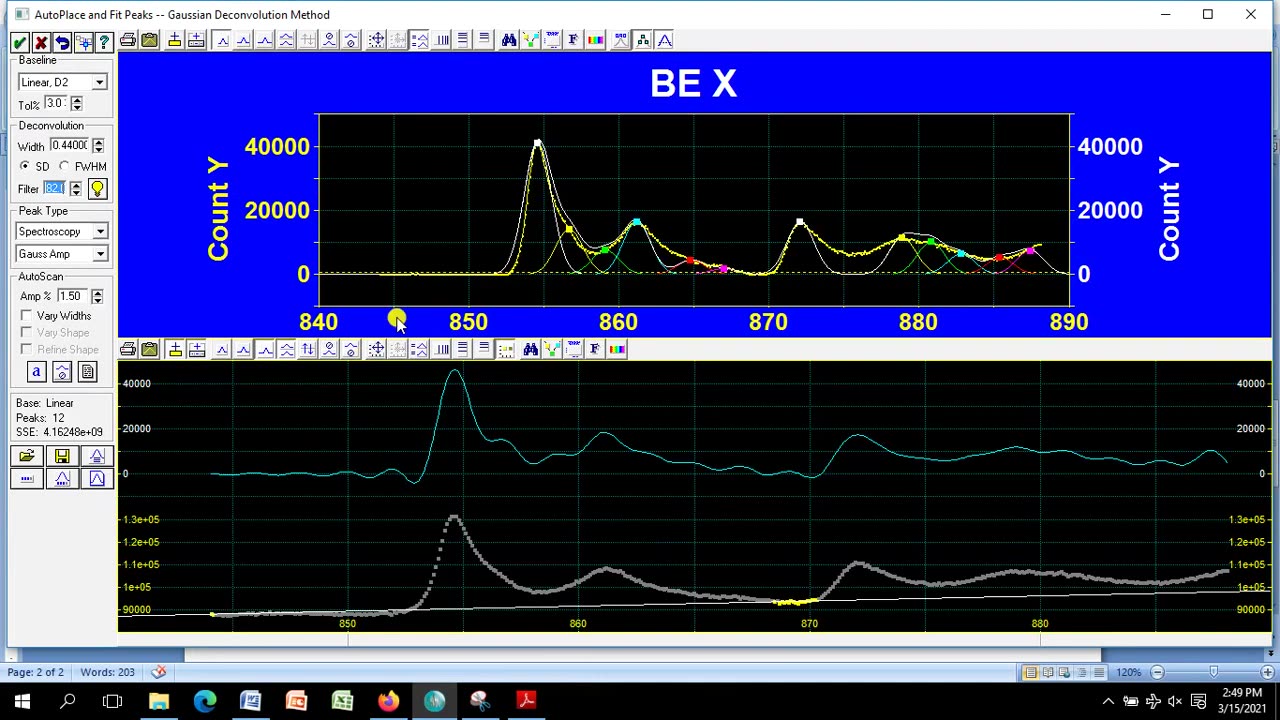This screenshot has height=720, width=1280.
Task: Adjust the Tol% spinner arrows
Action: [x=76, y=104]
